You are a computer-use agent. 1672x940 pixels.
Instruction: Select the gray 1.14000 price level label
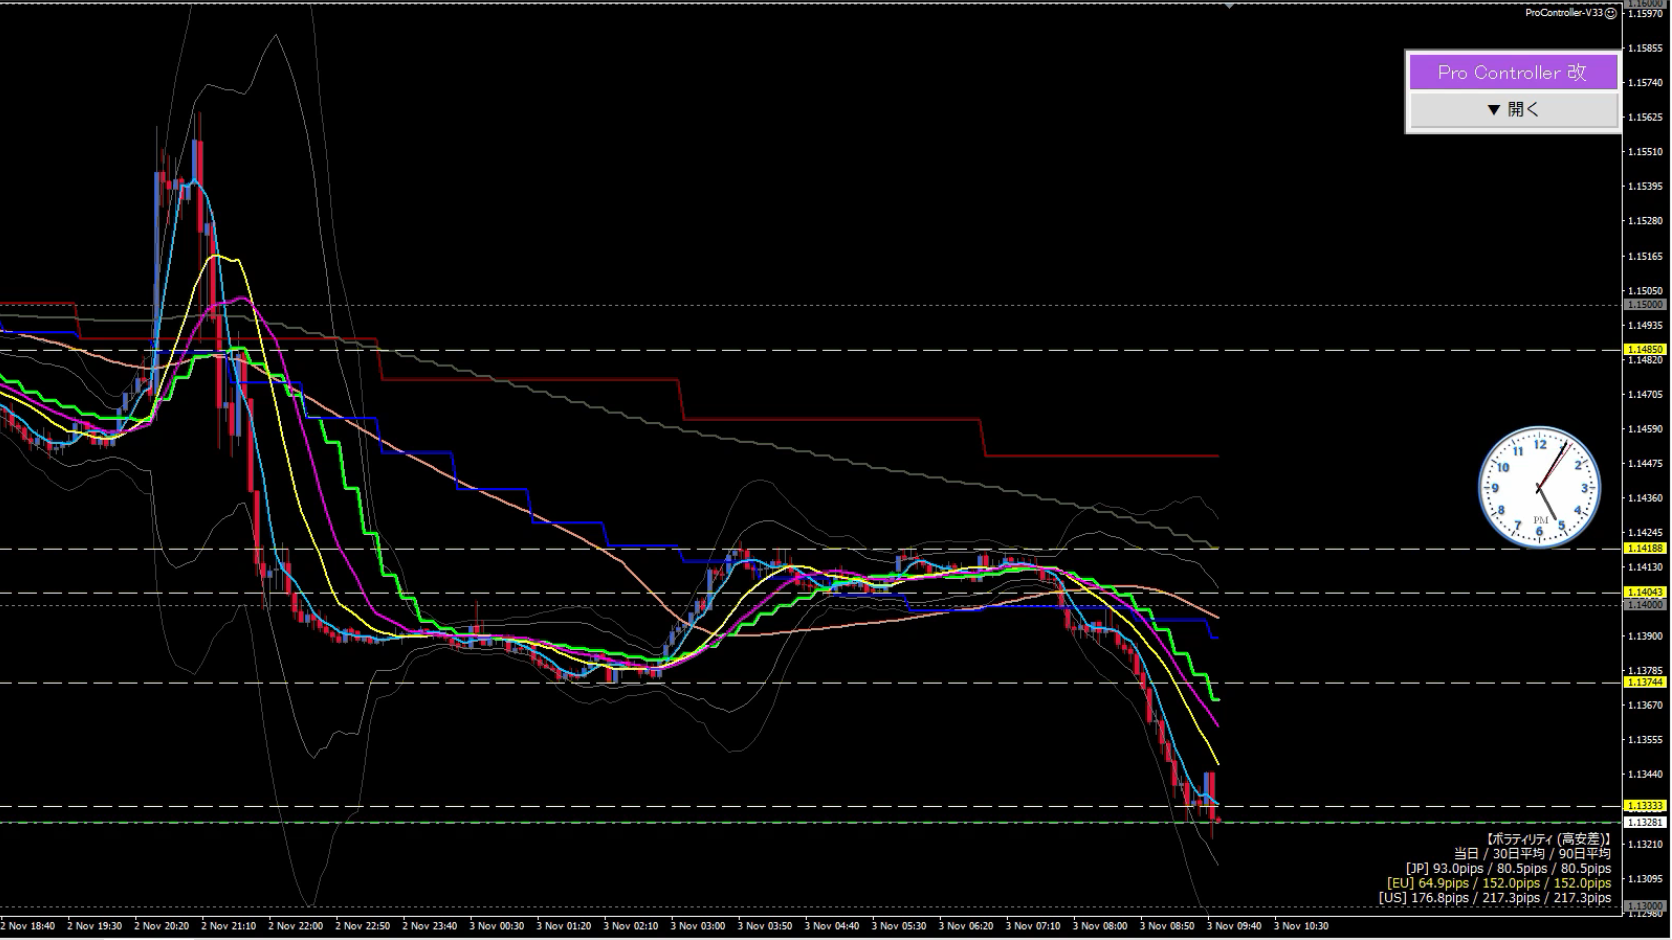pos(1645,605)
